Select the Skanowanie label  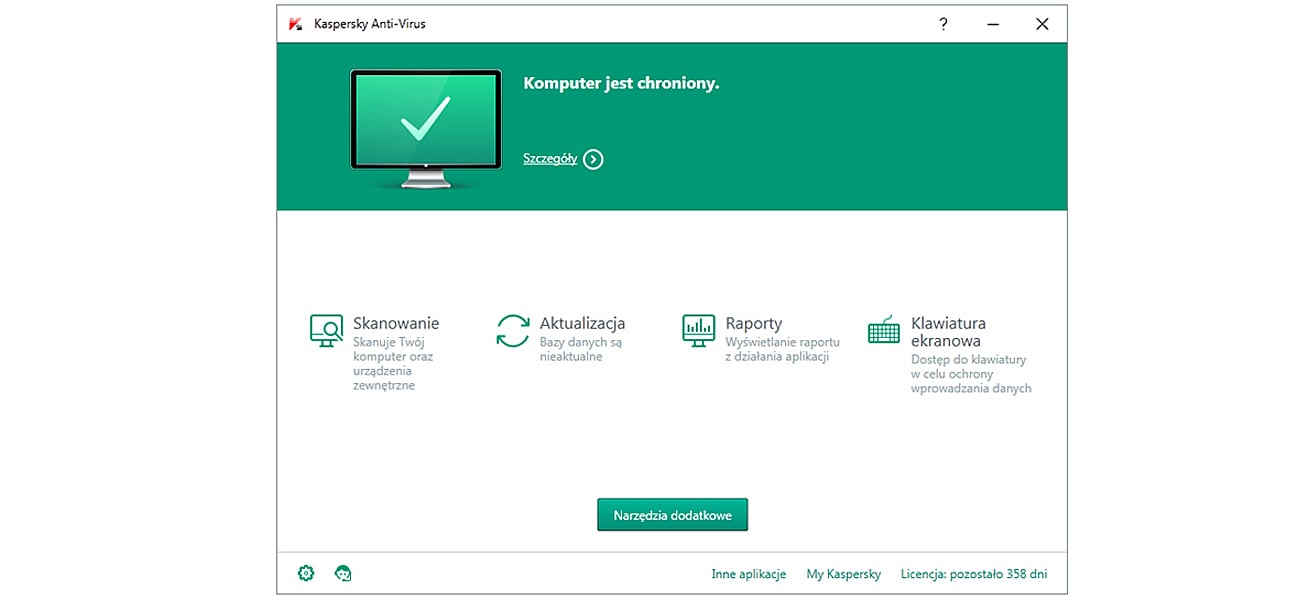(x=396, y=323)
